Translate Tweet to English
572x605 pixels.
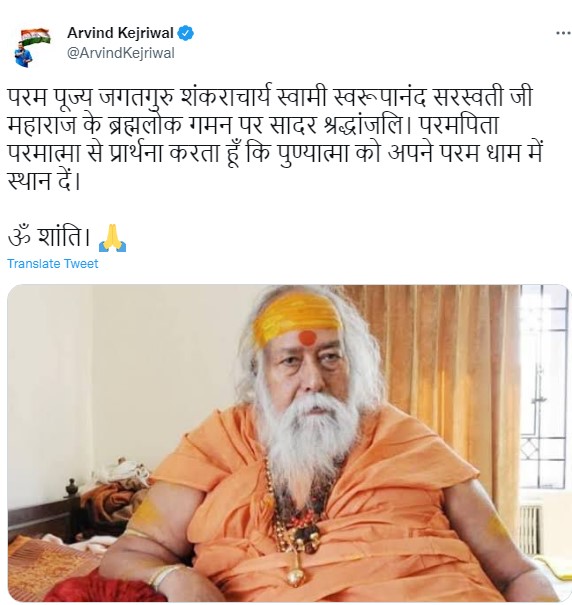pos(53,264)
